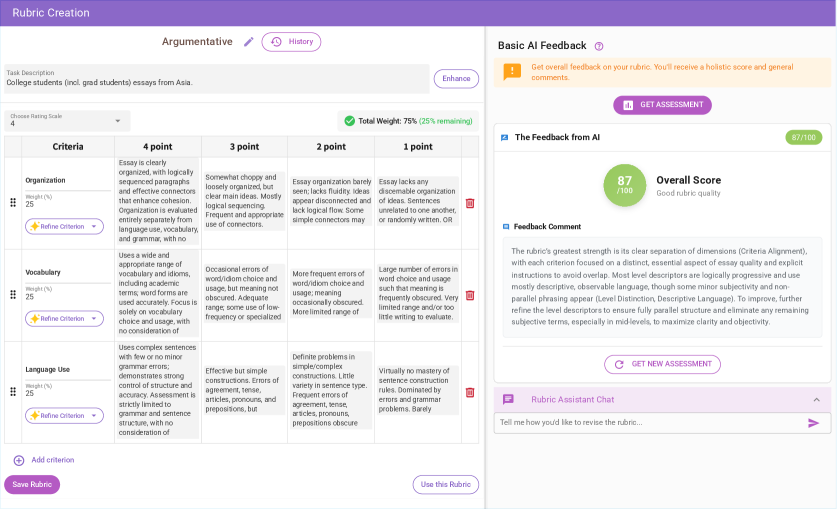Screen dimensions: 837x509
Task: Save the rubric
Action: [x=32, y=485]
